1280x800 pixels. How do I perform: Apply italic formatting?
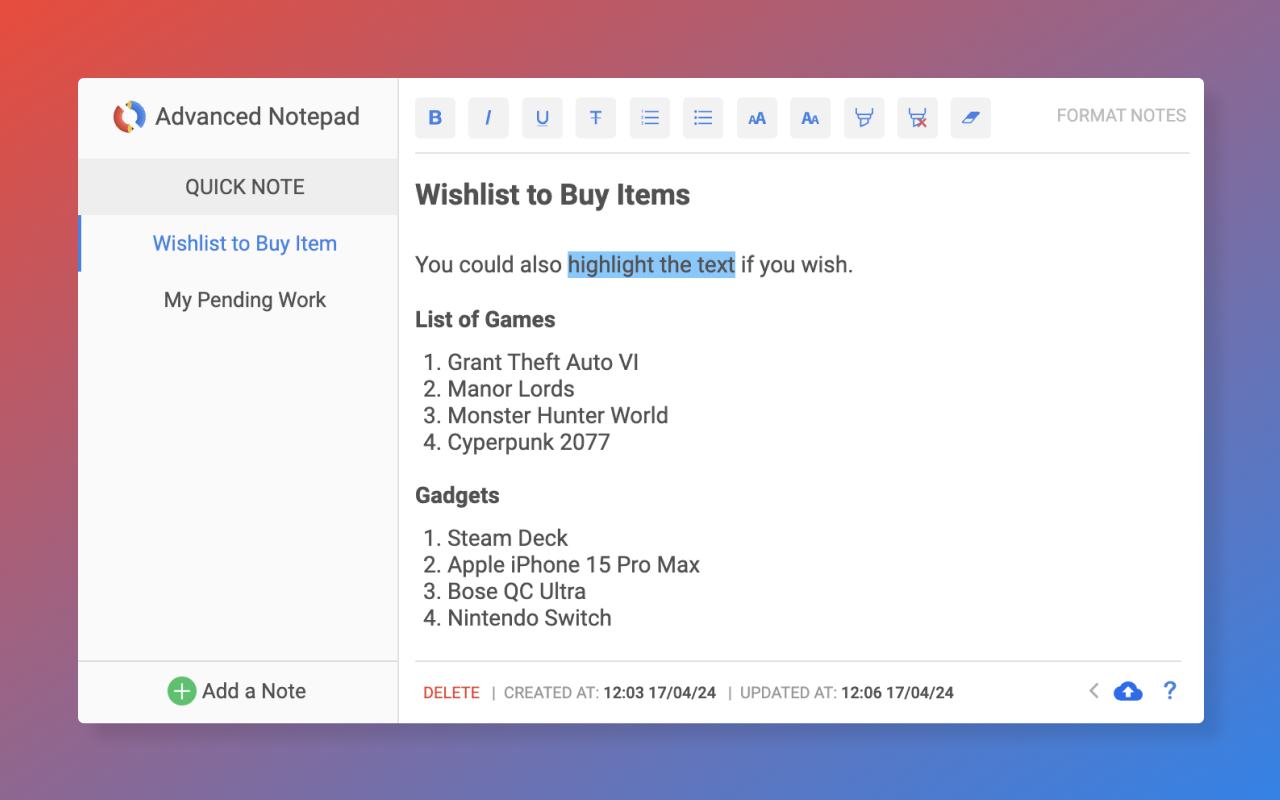(x=488, y=118)
